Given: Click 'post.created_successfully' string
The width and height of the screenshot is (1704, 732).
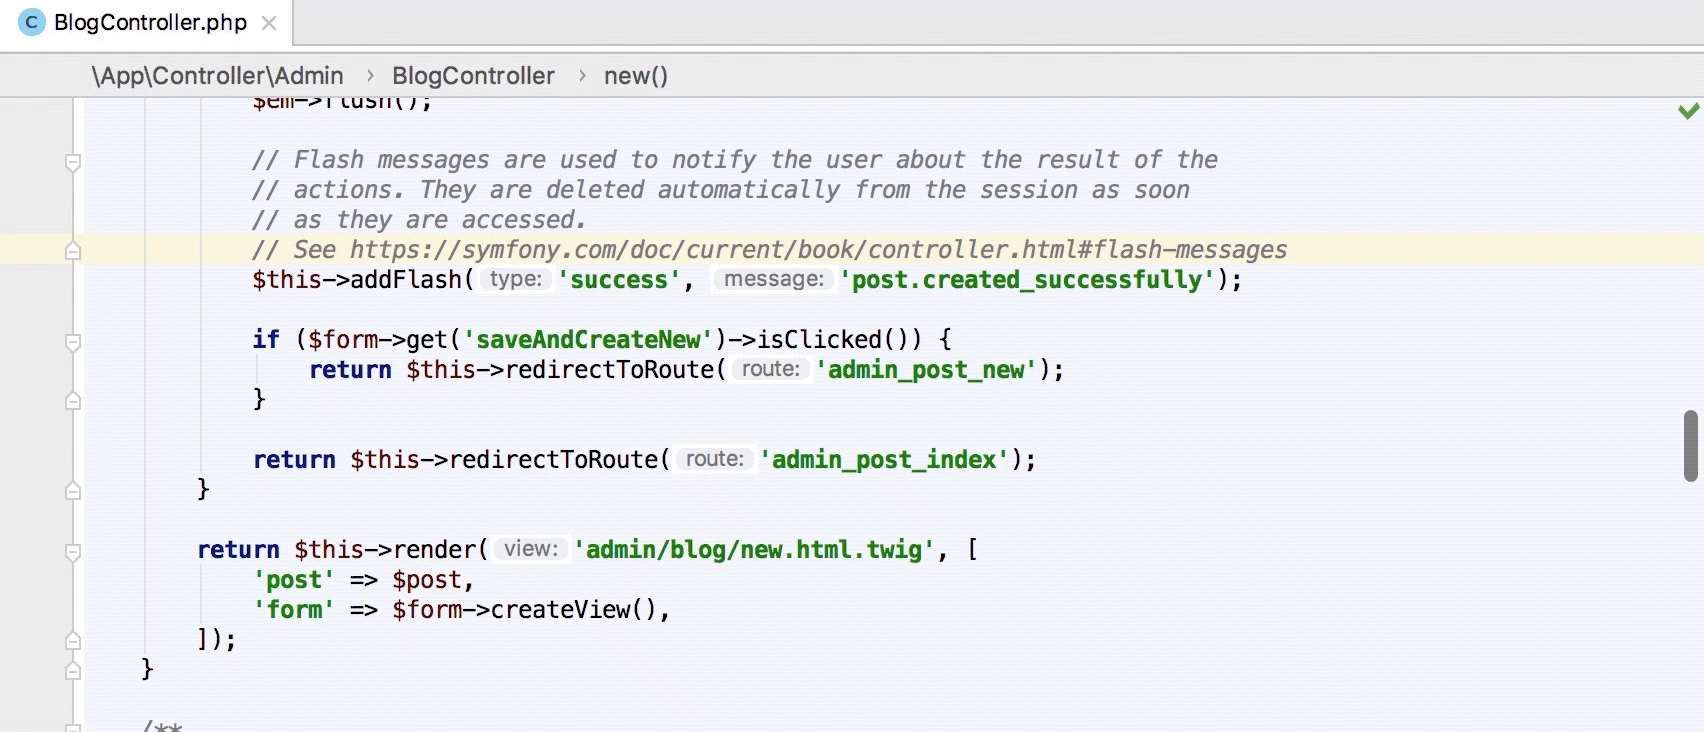Looking at the screenshot, I should pos(1028,280).
